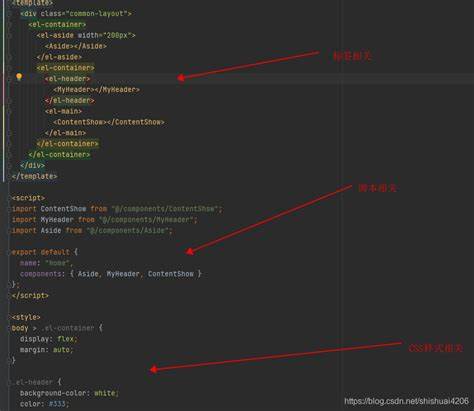The image size is (474, 411).
Task: Click the "background-color: white;" declaration
Action: [x=69, y=393]
